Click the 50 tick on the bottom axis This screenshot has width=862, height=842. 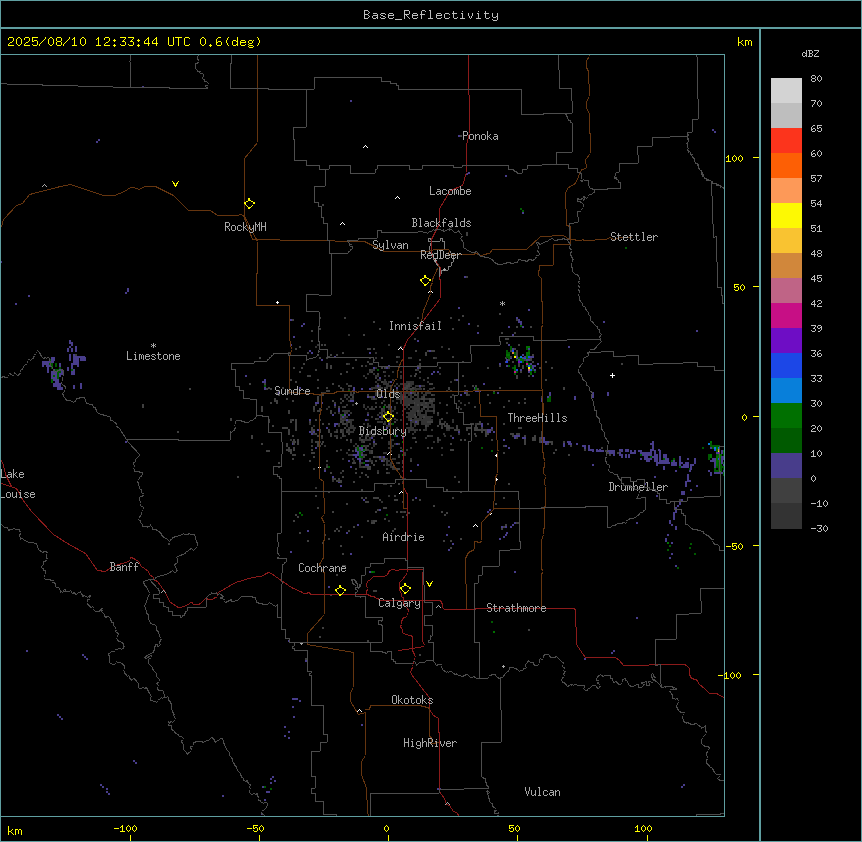[514, 828]
